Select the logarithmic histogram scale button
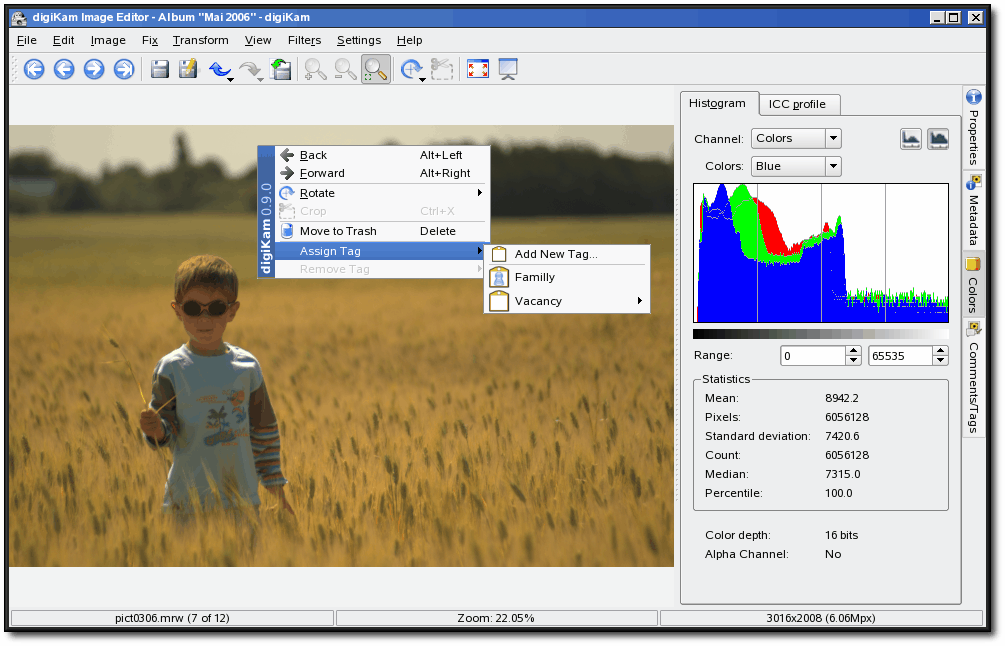Screen dimensions: 1005x646 pos(938,138)
